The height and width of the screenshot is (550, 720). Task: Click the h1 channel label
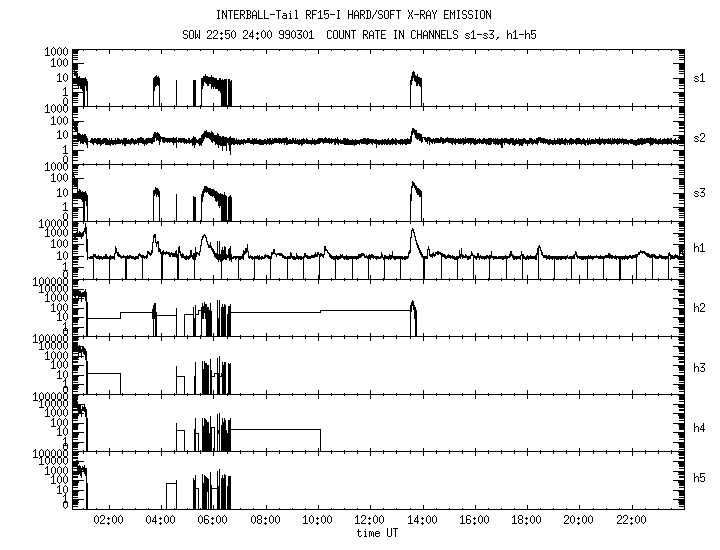699,249
